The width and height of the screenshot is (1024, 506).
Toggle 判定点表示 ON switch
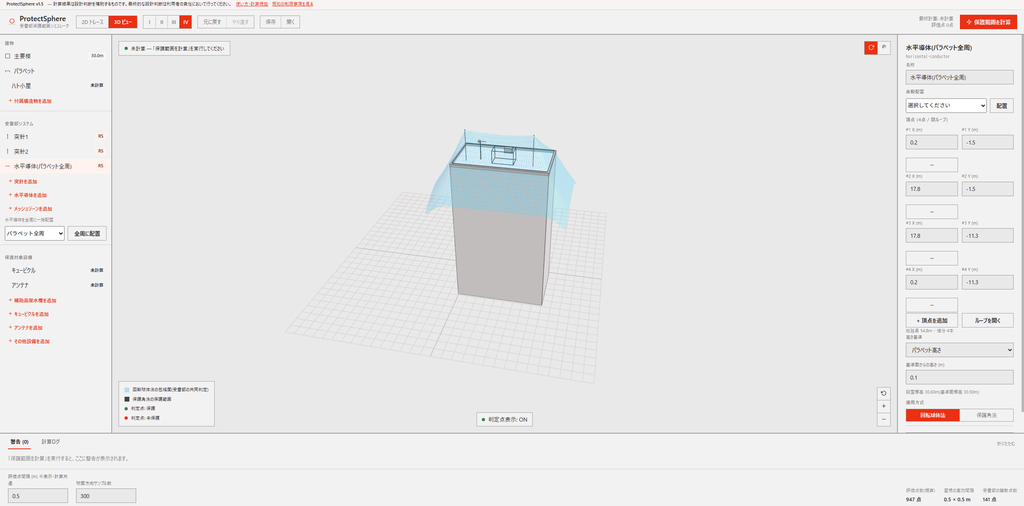point(504,420)
